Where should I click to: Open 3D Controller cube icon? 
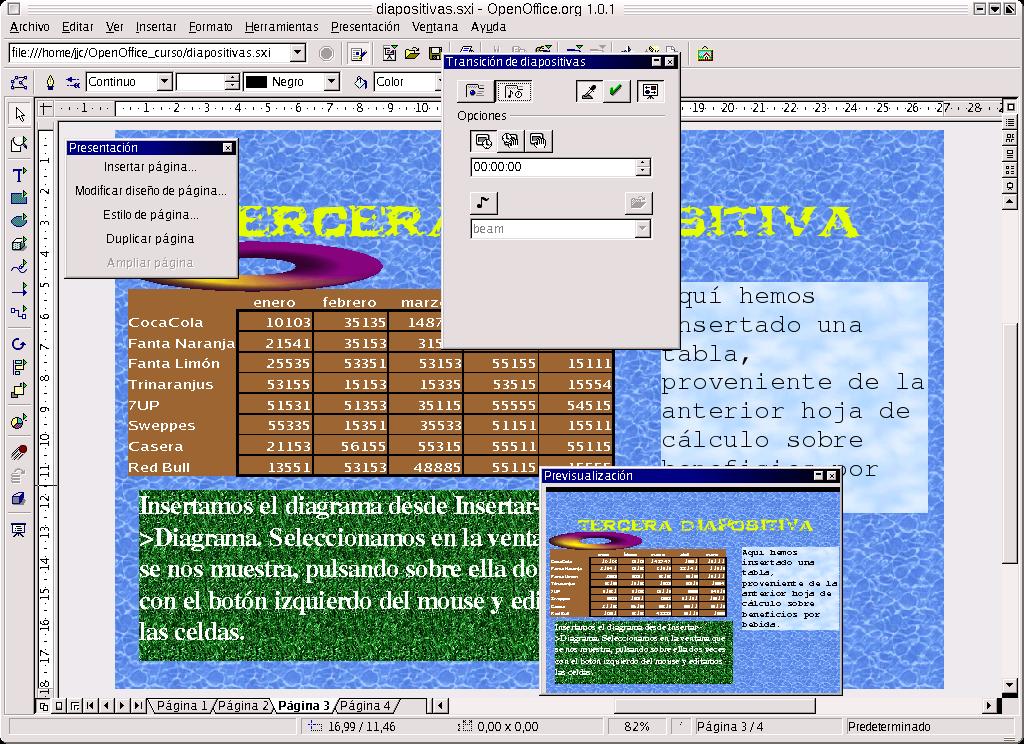pyautogui.click(x=19, y=498)
